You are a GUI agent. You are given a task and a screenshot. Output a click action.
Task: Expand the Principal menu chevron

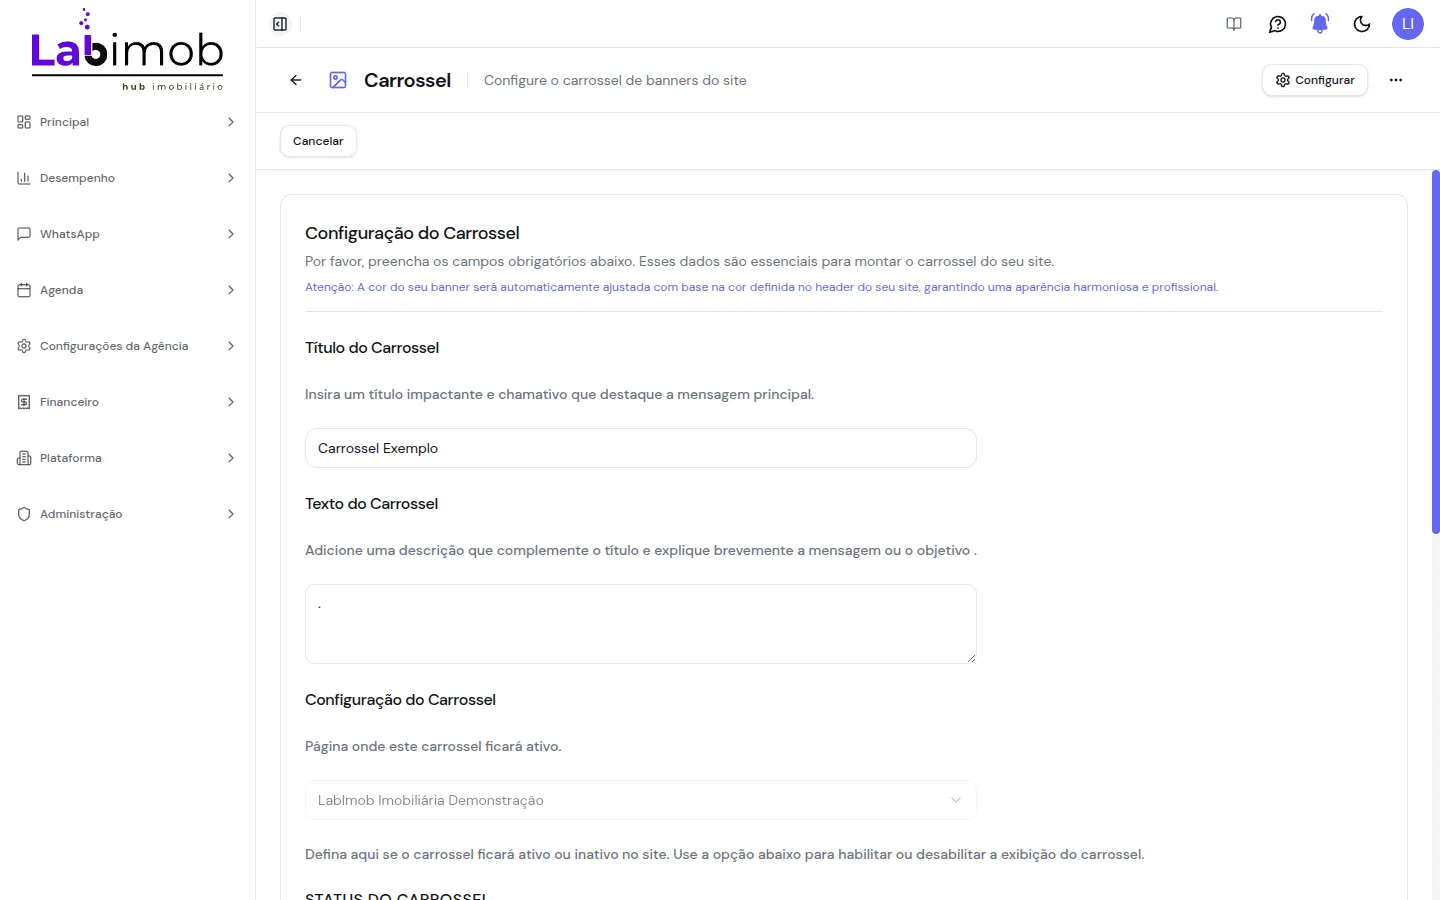(x=231, y=122)
